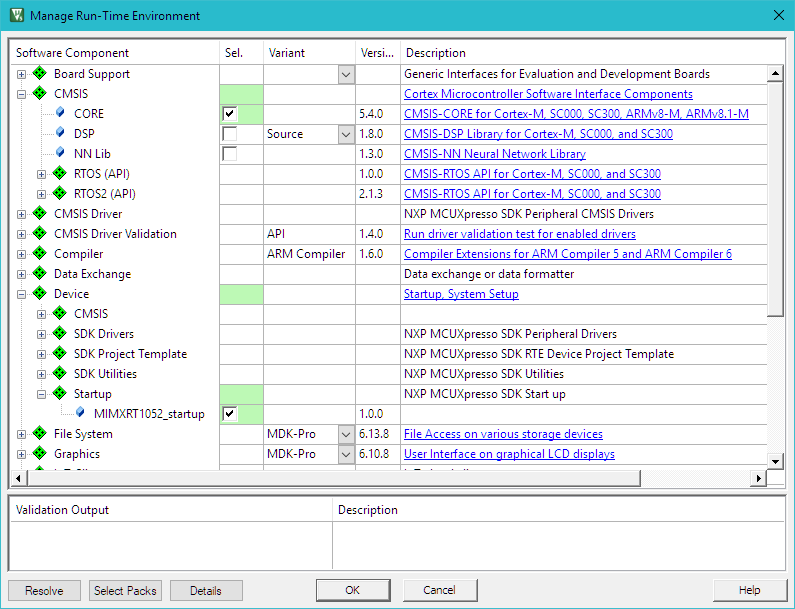This screenshot has width=795, height=609.
Task: Expand the Board Support tree node
Action: 21,74
